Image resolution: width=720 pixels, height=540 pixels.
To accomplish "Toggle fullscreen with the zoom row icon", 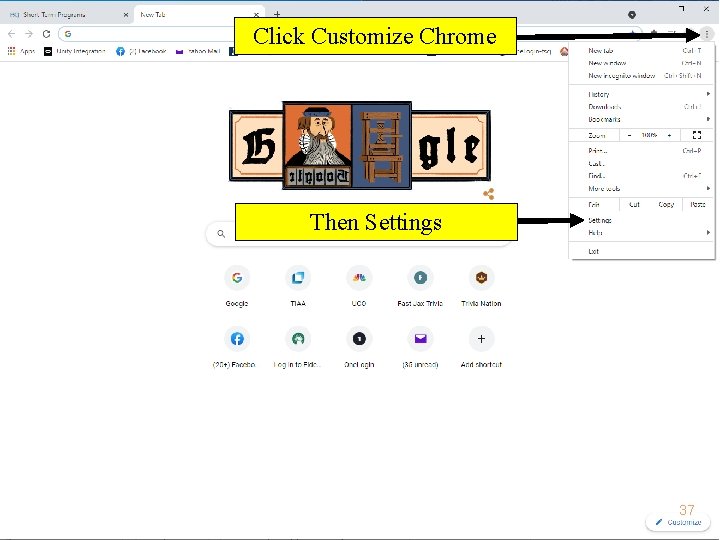I will click(x=697, y=135).
